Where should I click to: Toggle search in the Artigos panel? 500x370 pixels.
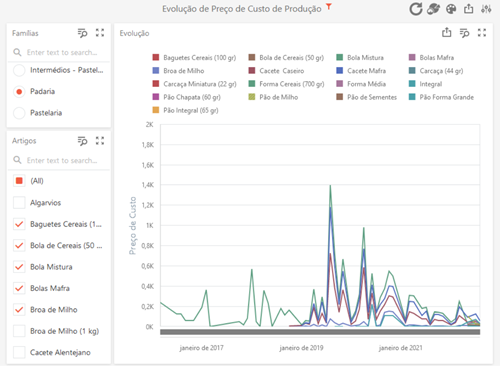[82, 141]
